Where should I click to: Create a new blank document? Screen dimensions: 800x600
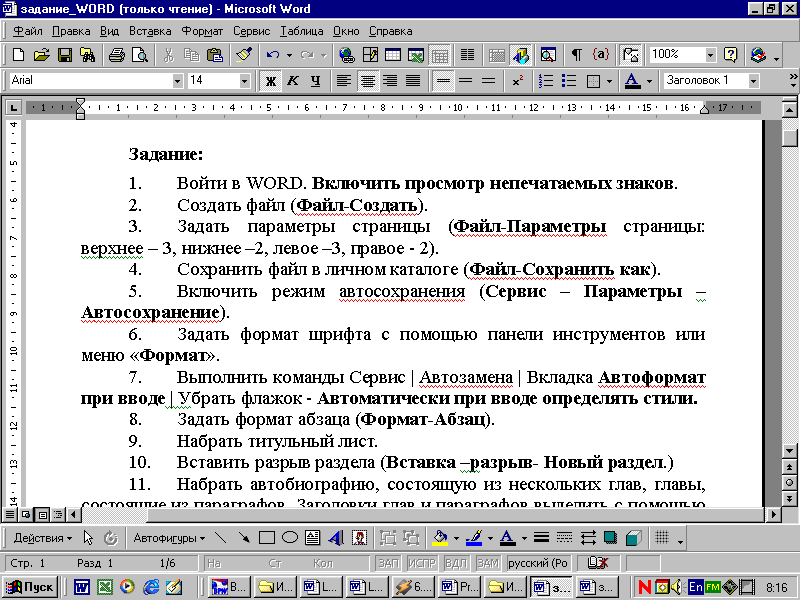tap(18, 55)
